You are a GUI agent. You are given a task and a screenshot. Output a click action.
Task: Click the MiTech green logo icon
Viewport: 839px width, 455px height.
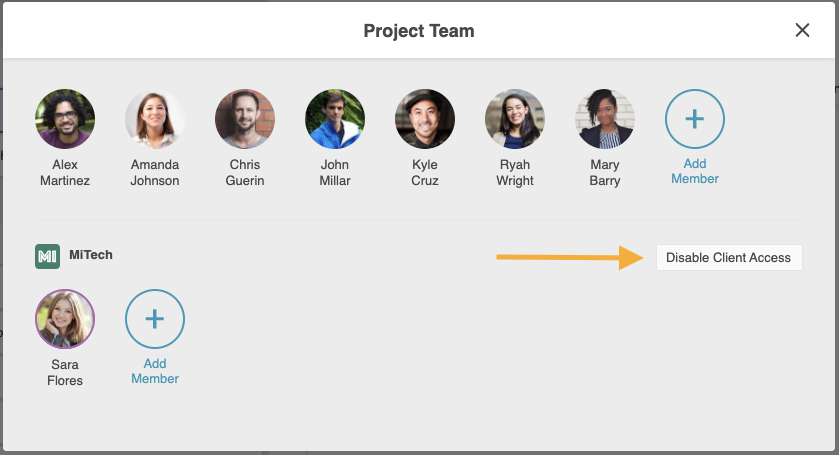click(x=47, y=256)
